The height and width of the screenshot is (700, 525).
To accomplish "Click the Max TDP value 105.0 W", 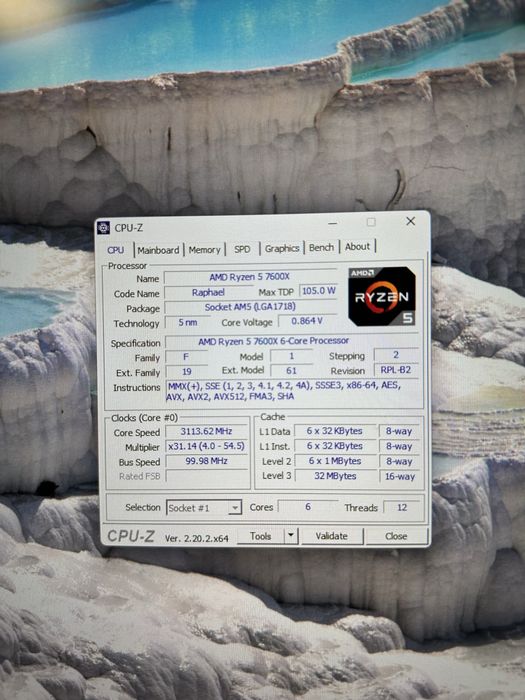I will (318, 291).
